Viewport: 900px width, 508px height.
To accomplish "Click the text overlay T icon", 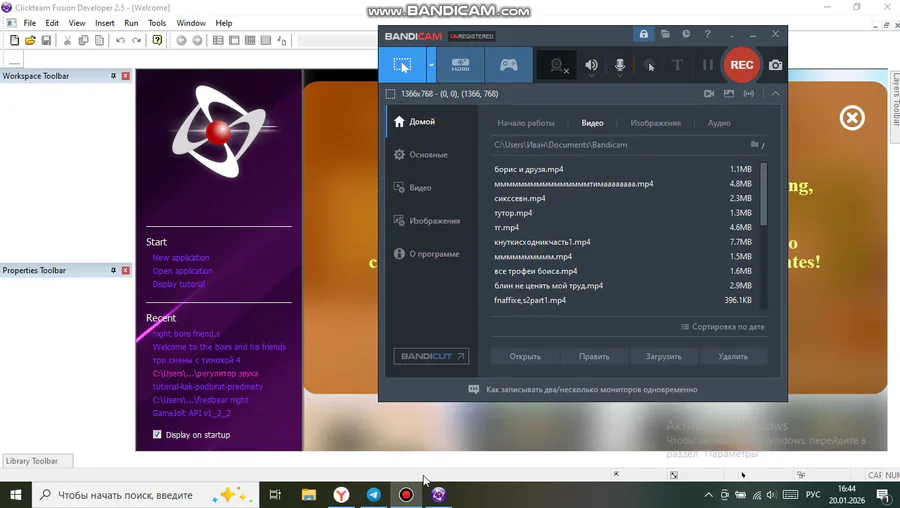I will click(677, 65).
